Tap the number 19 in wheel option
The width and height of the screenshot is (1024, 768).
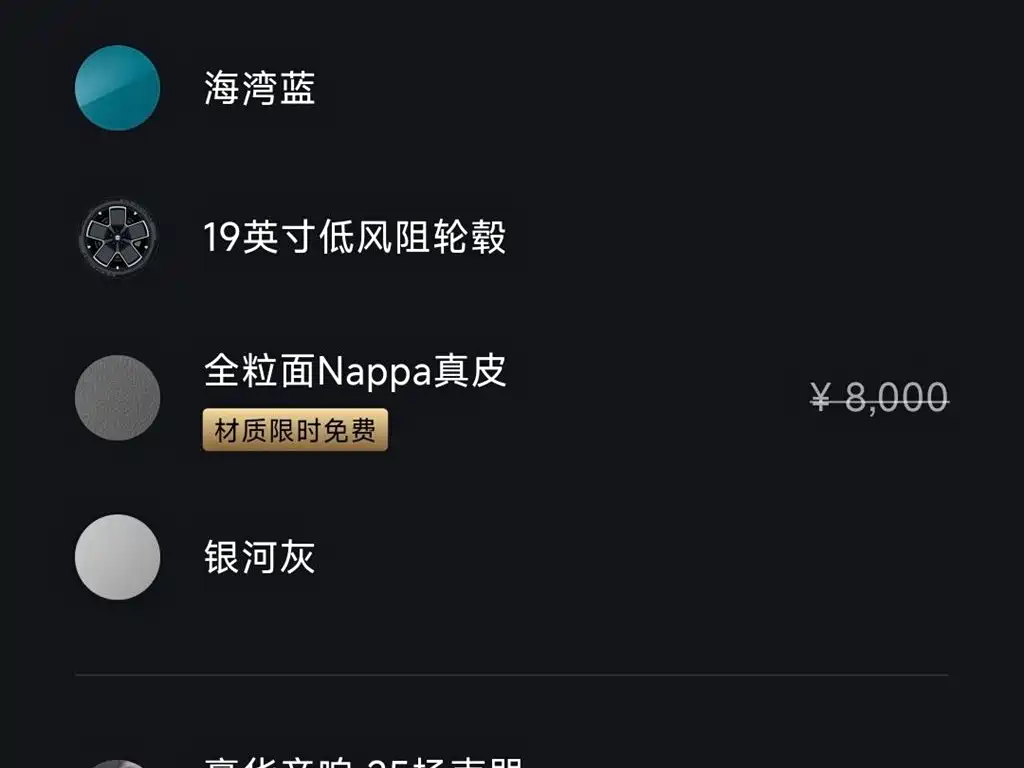(222, 237)
